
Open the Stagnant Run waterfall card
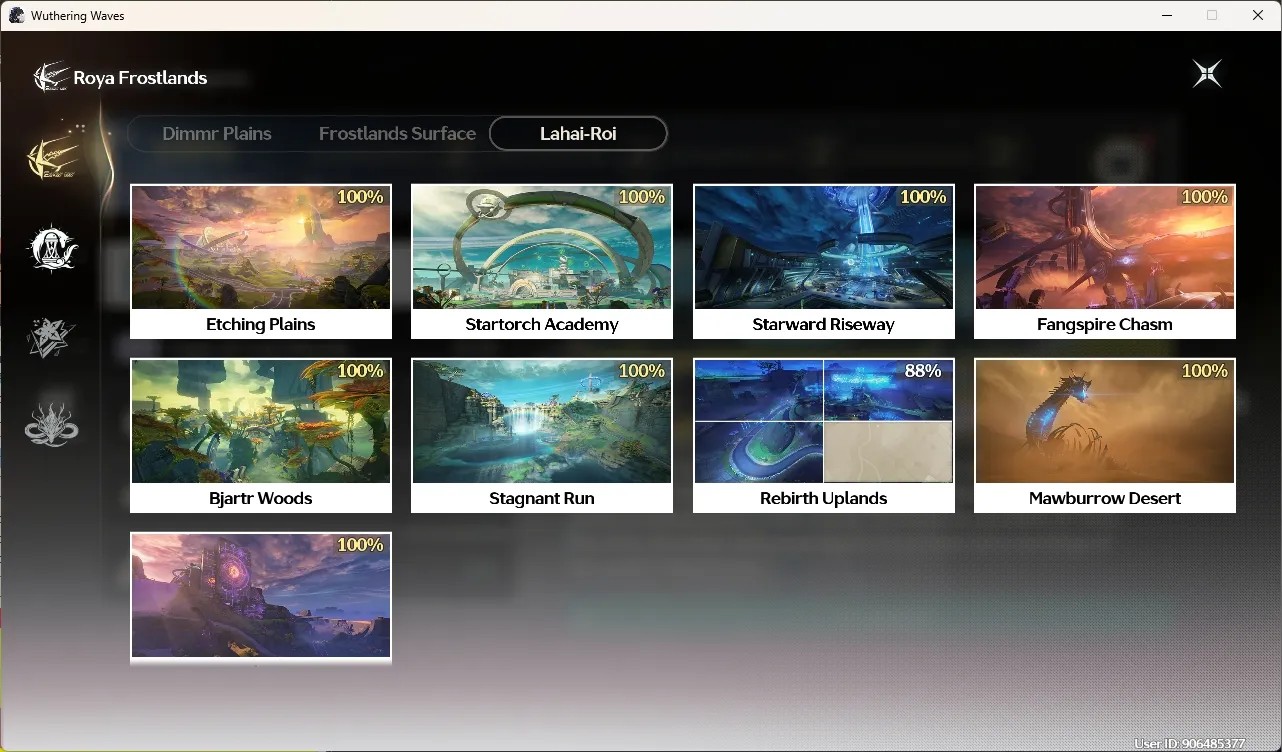click(x=542, y=435)
